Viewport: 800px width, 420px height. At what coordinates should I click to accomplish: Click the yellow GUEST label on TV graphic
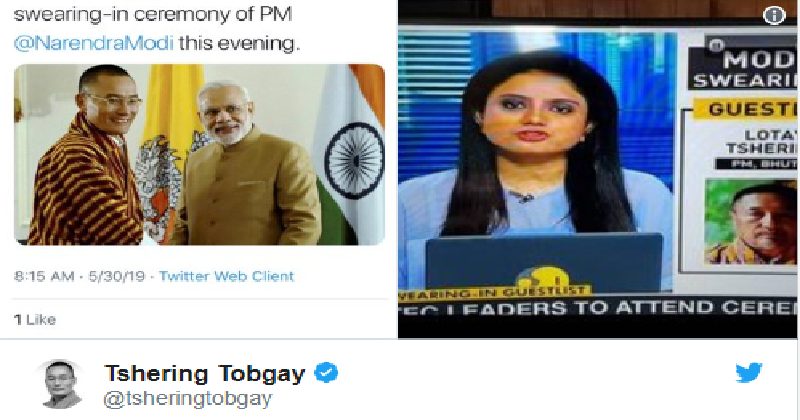point(744,109)
